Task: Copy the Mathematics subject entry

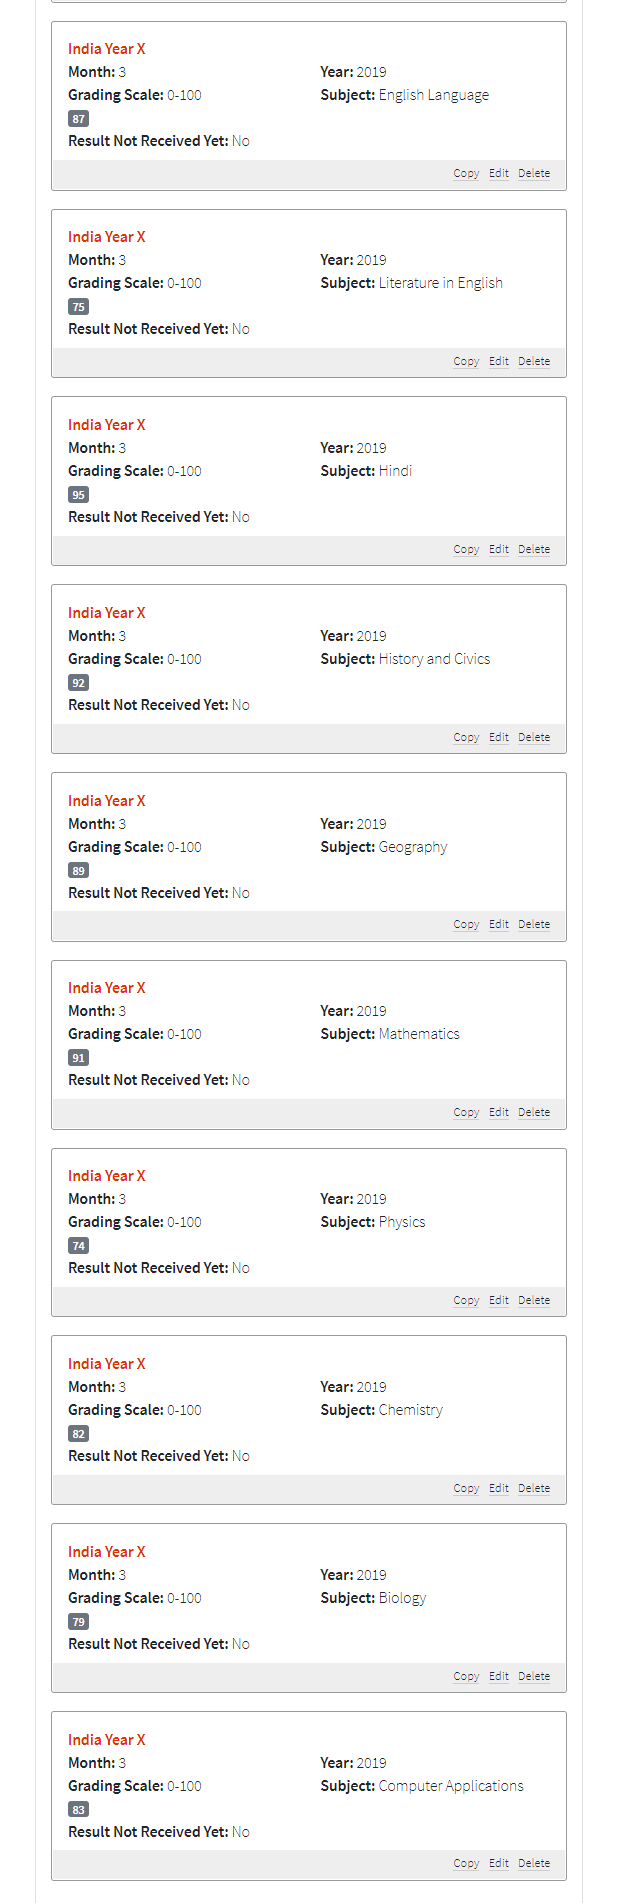Action: click(466, 1112)
